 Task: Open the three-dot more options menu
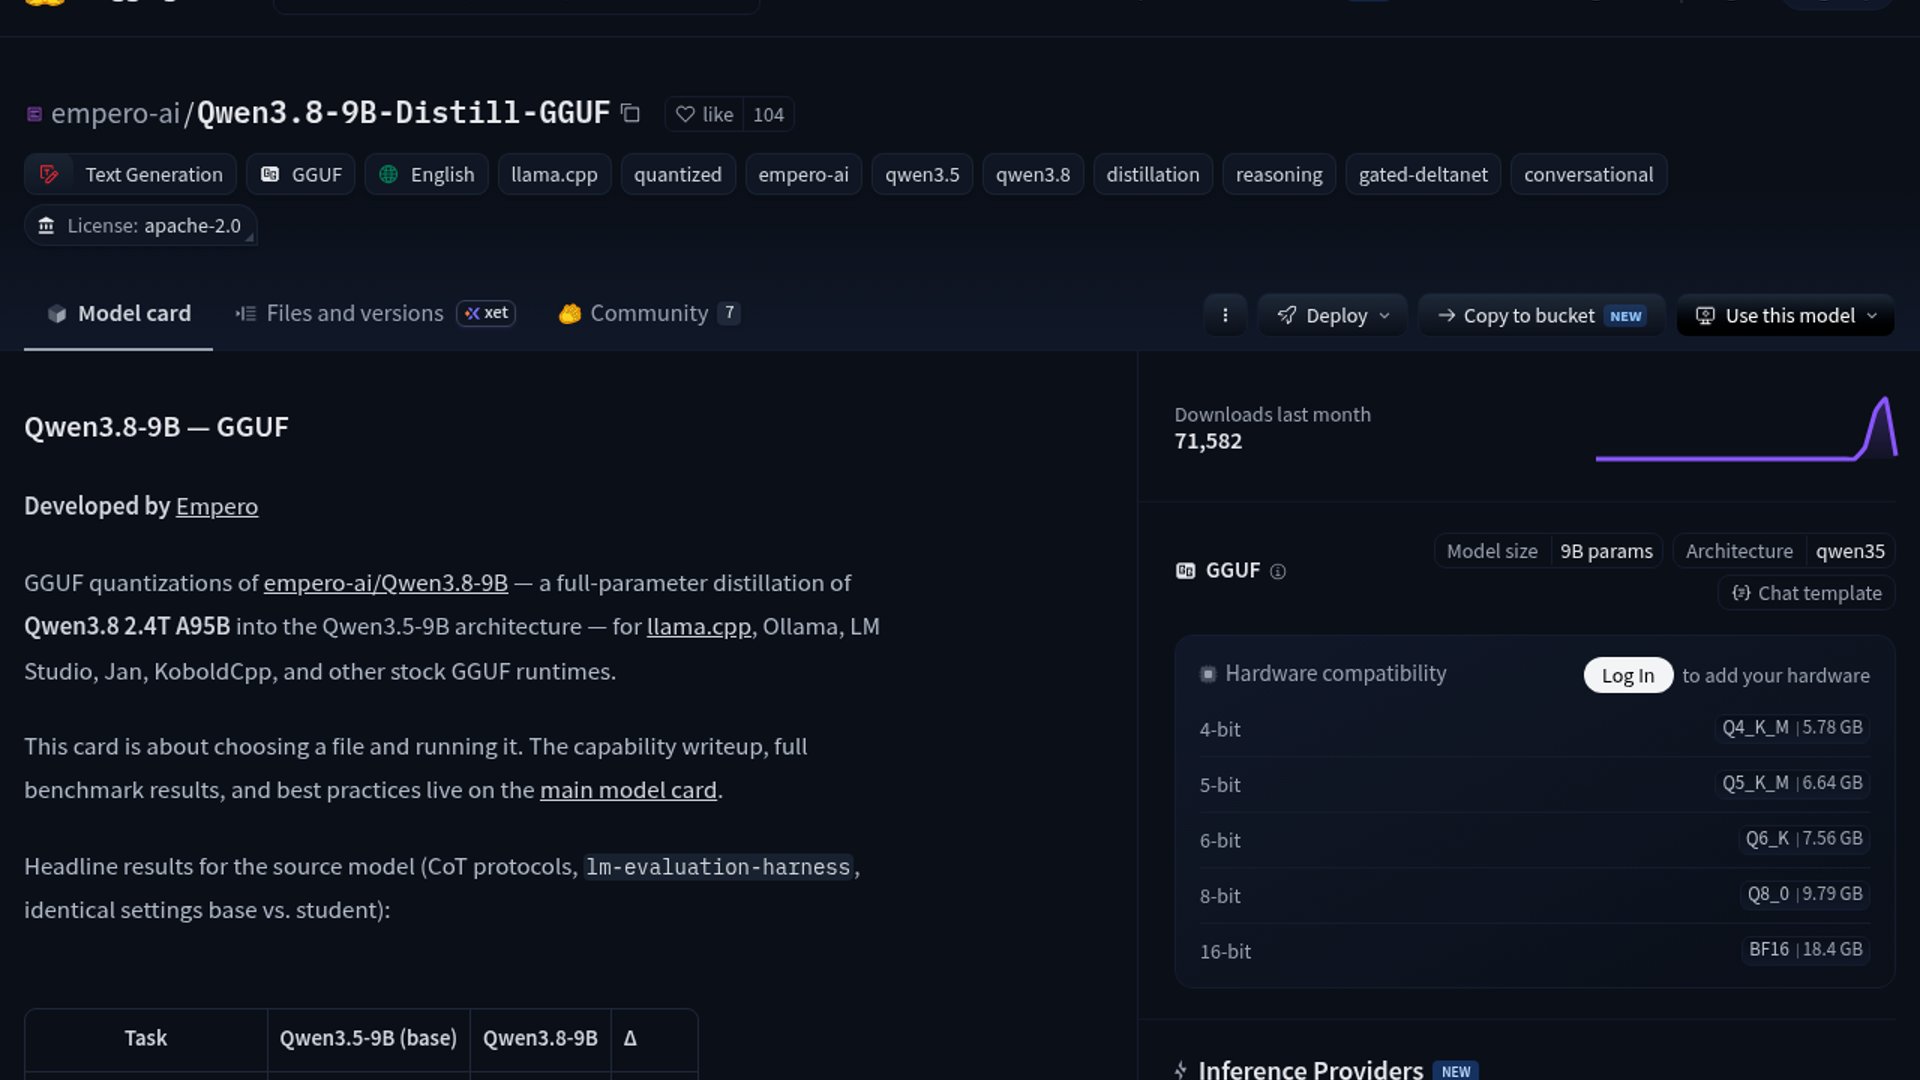(x=1225, y=315)
